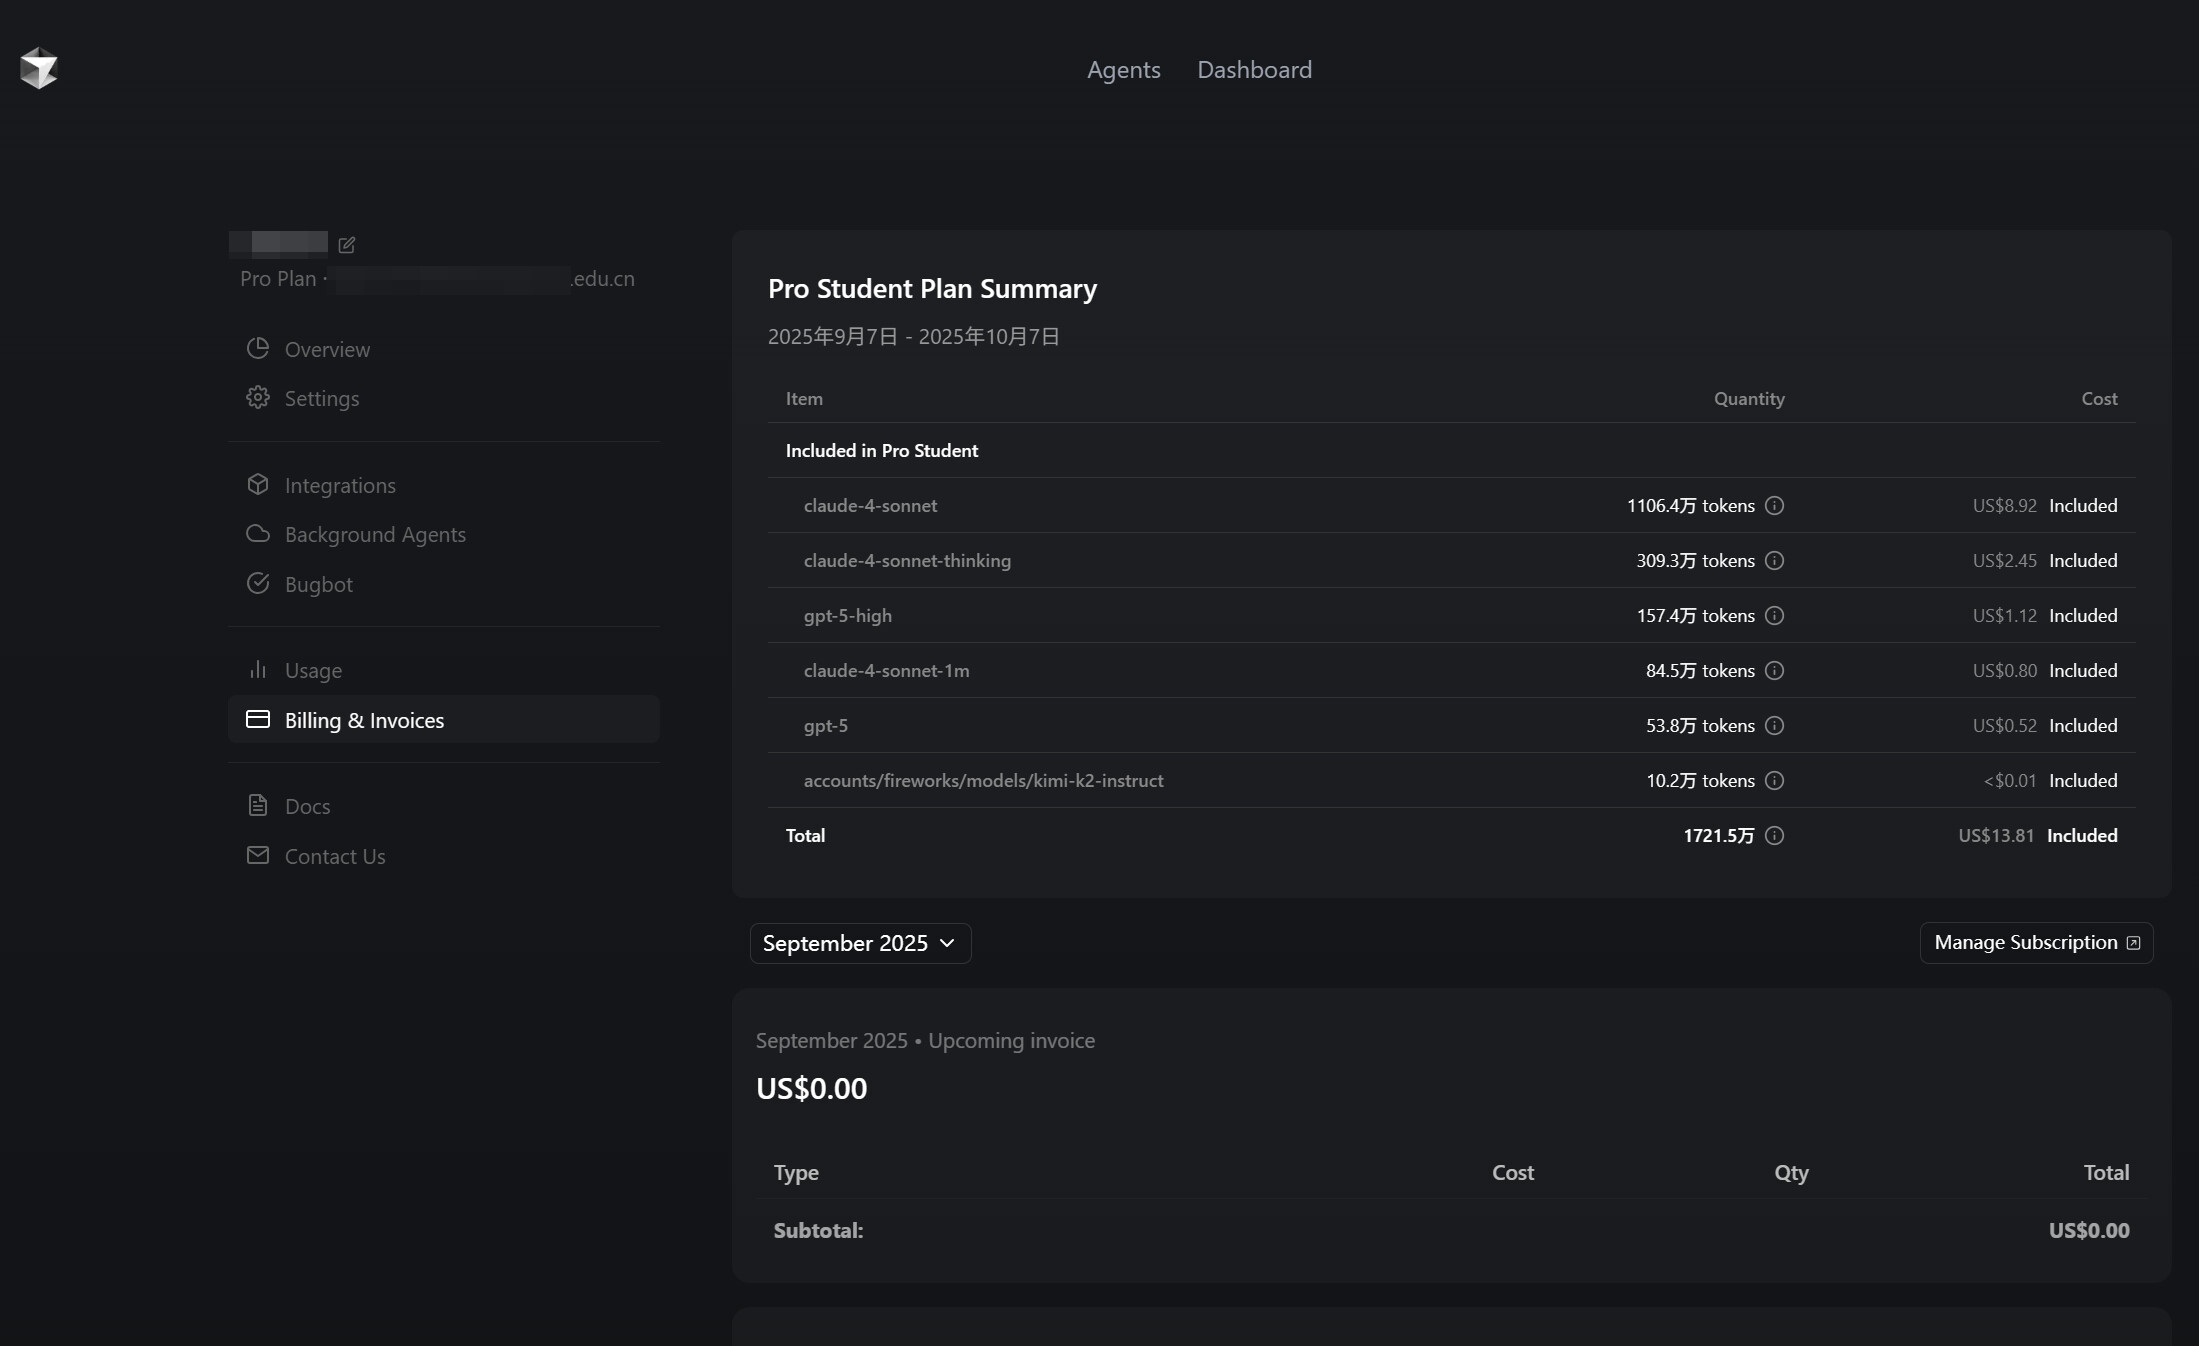2199x1346 pixels.
Task: Click info icon for kimi-k2-instruct tokens
Action: click(1774, 780)
